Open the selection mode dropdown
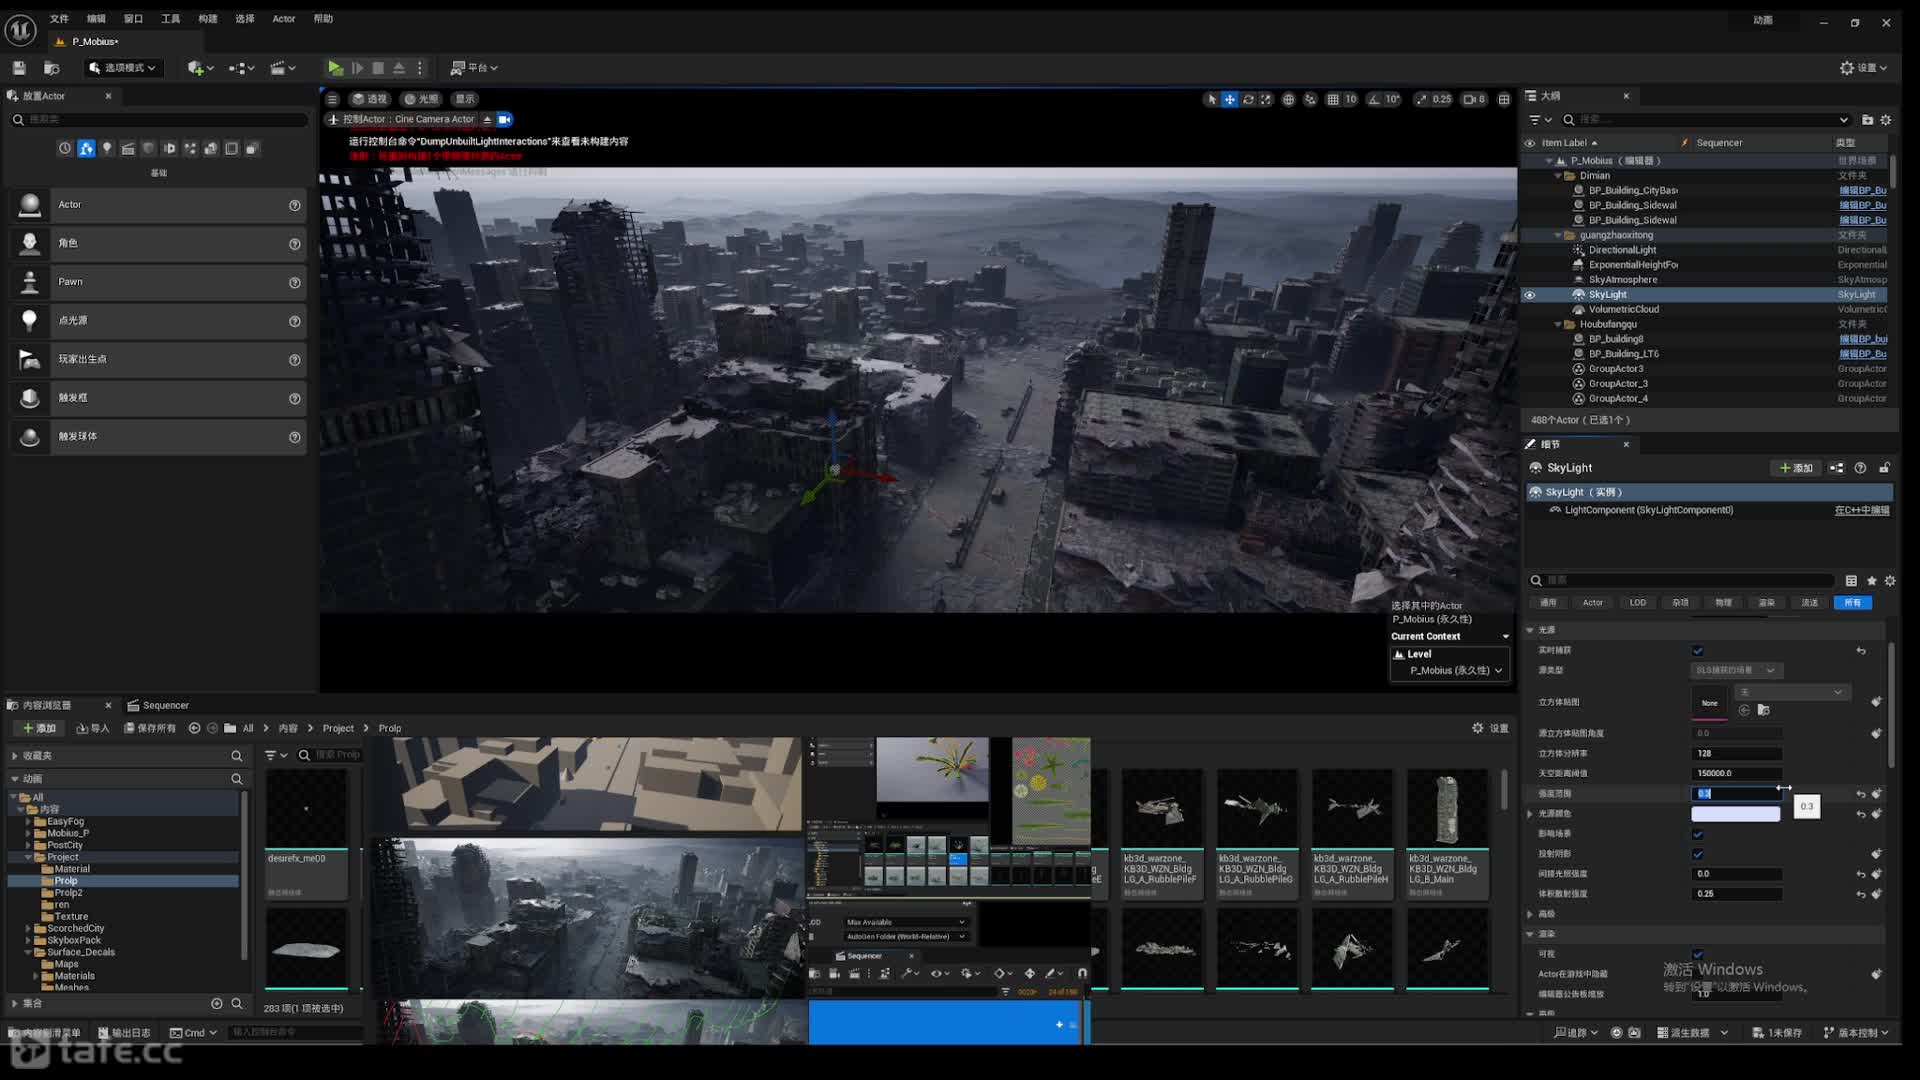This screenshot has width=1920, height=1080. [x=122, y=68]
